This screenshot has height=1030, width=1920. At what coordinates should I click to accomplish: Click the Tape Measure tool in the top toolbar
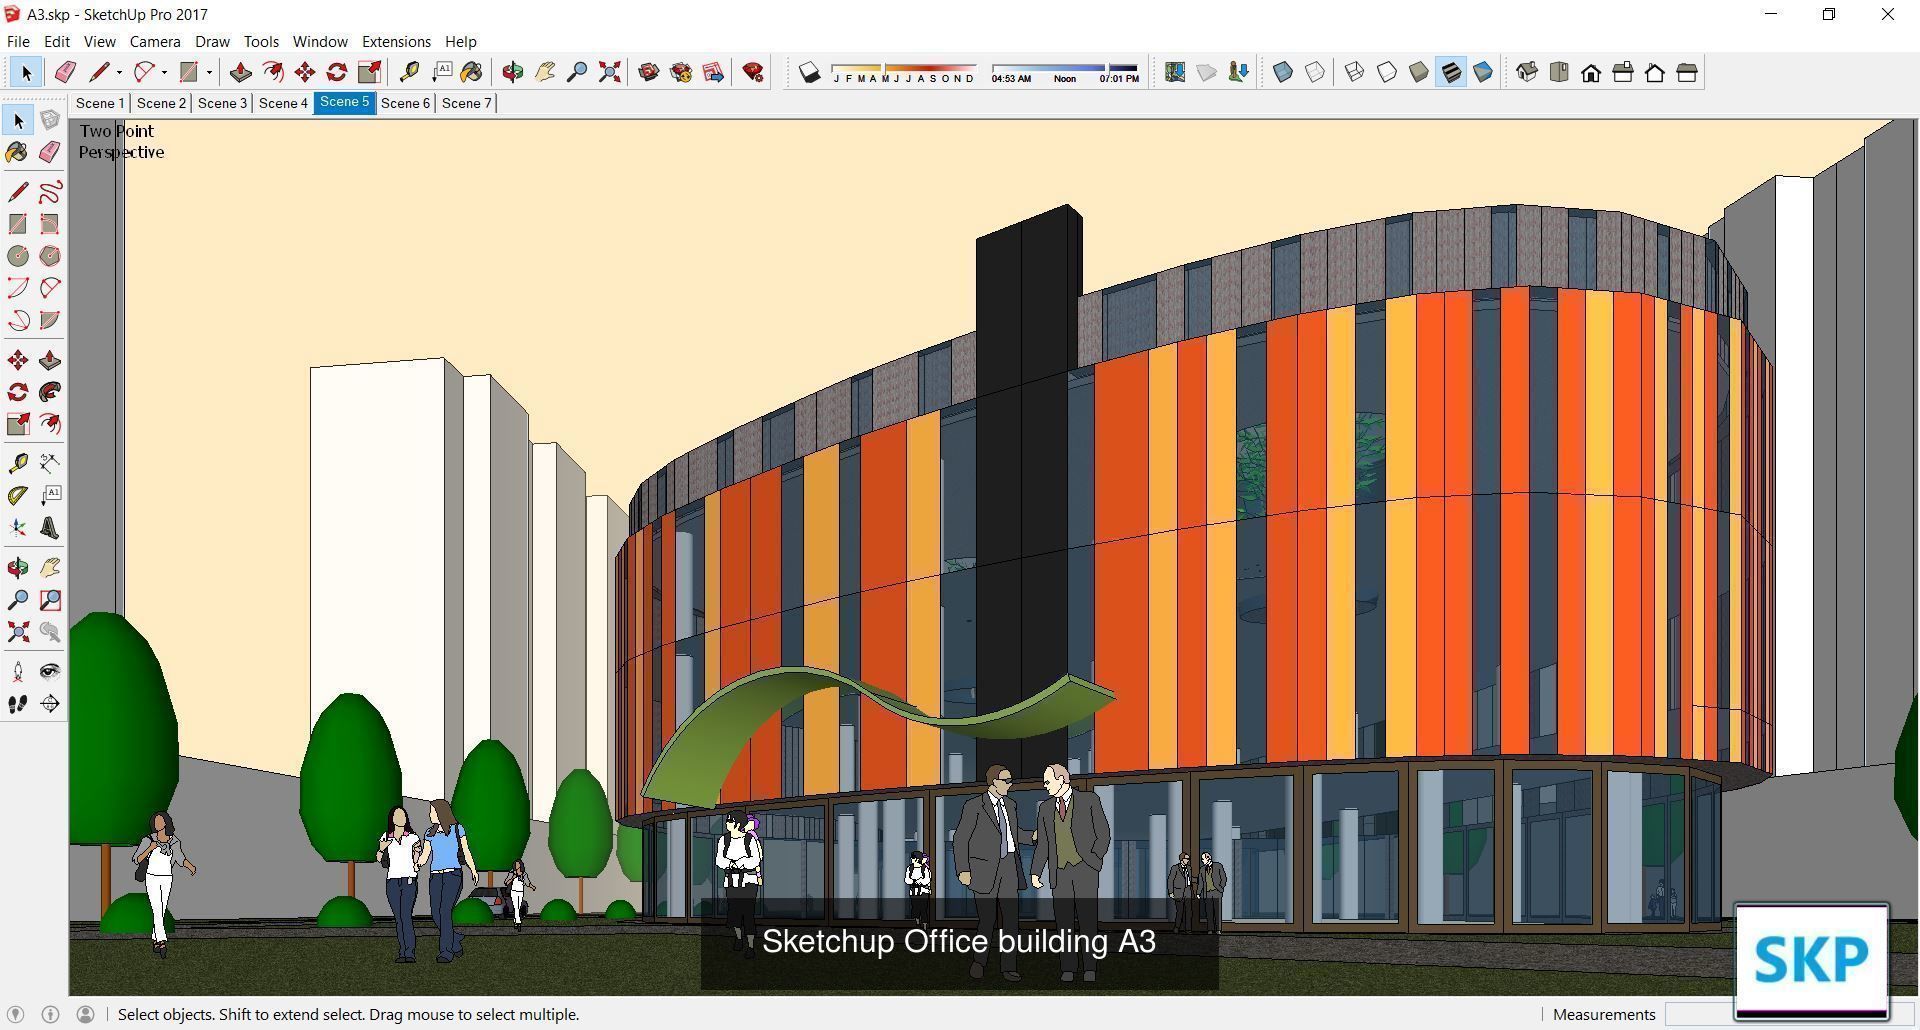click(x=409, y=72)
